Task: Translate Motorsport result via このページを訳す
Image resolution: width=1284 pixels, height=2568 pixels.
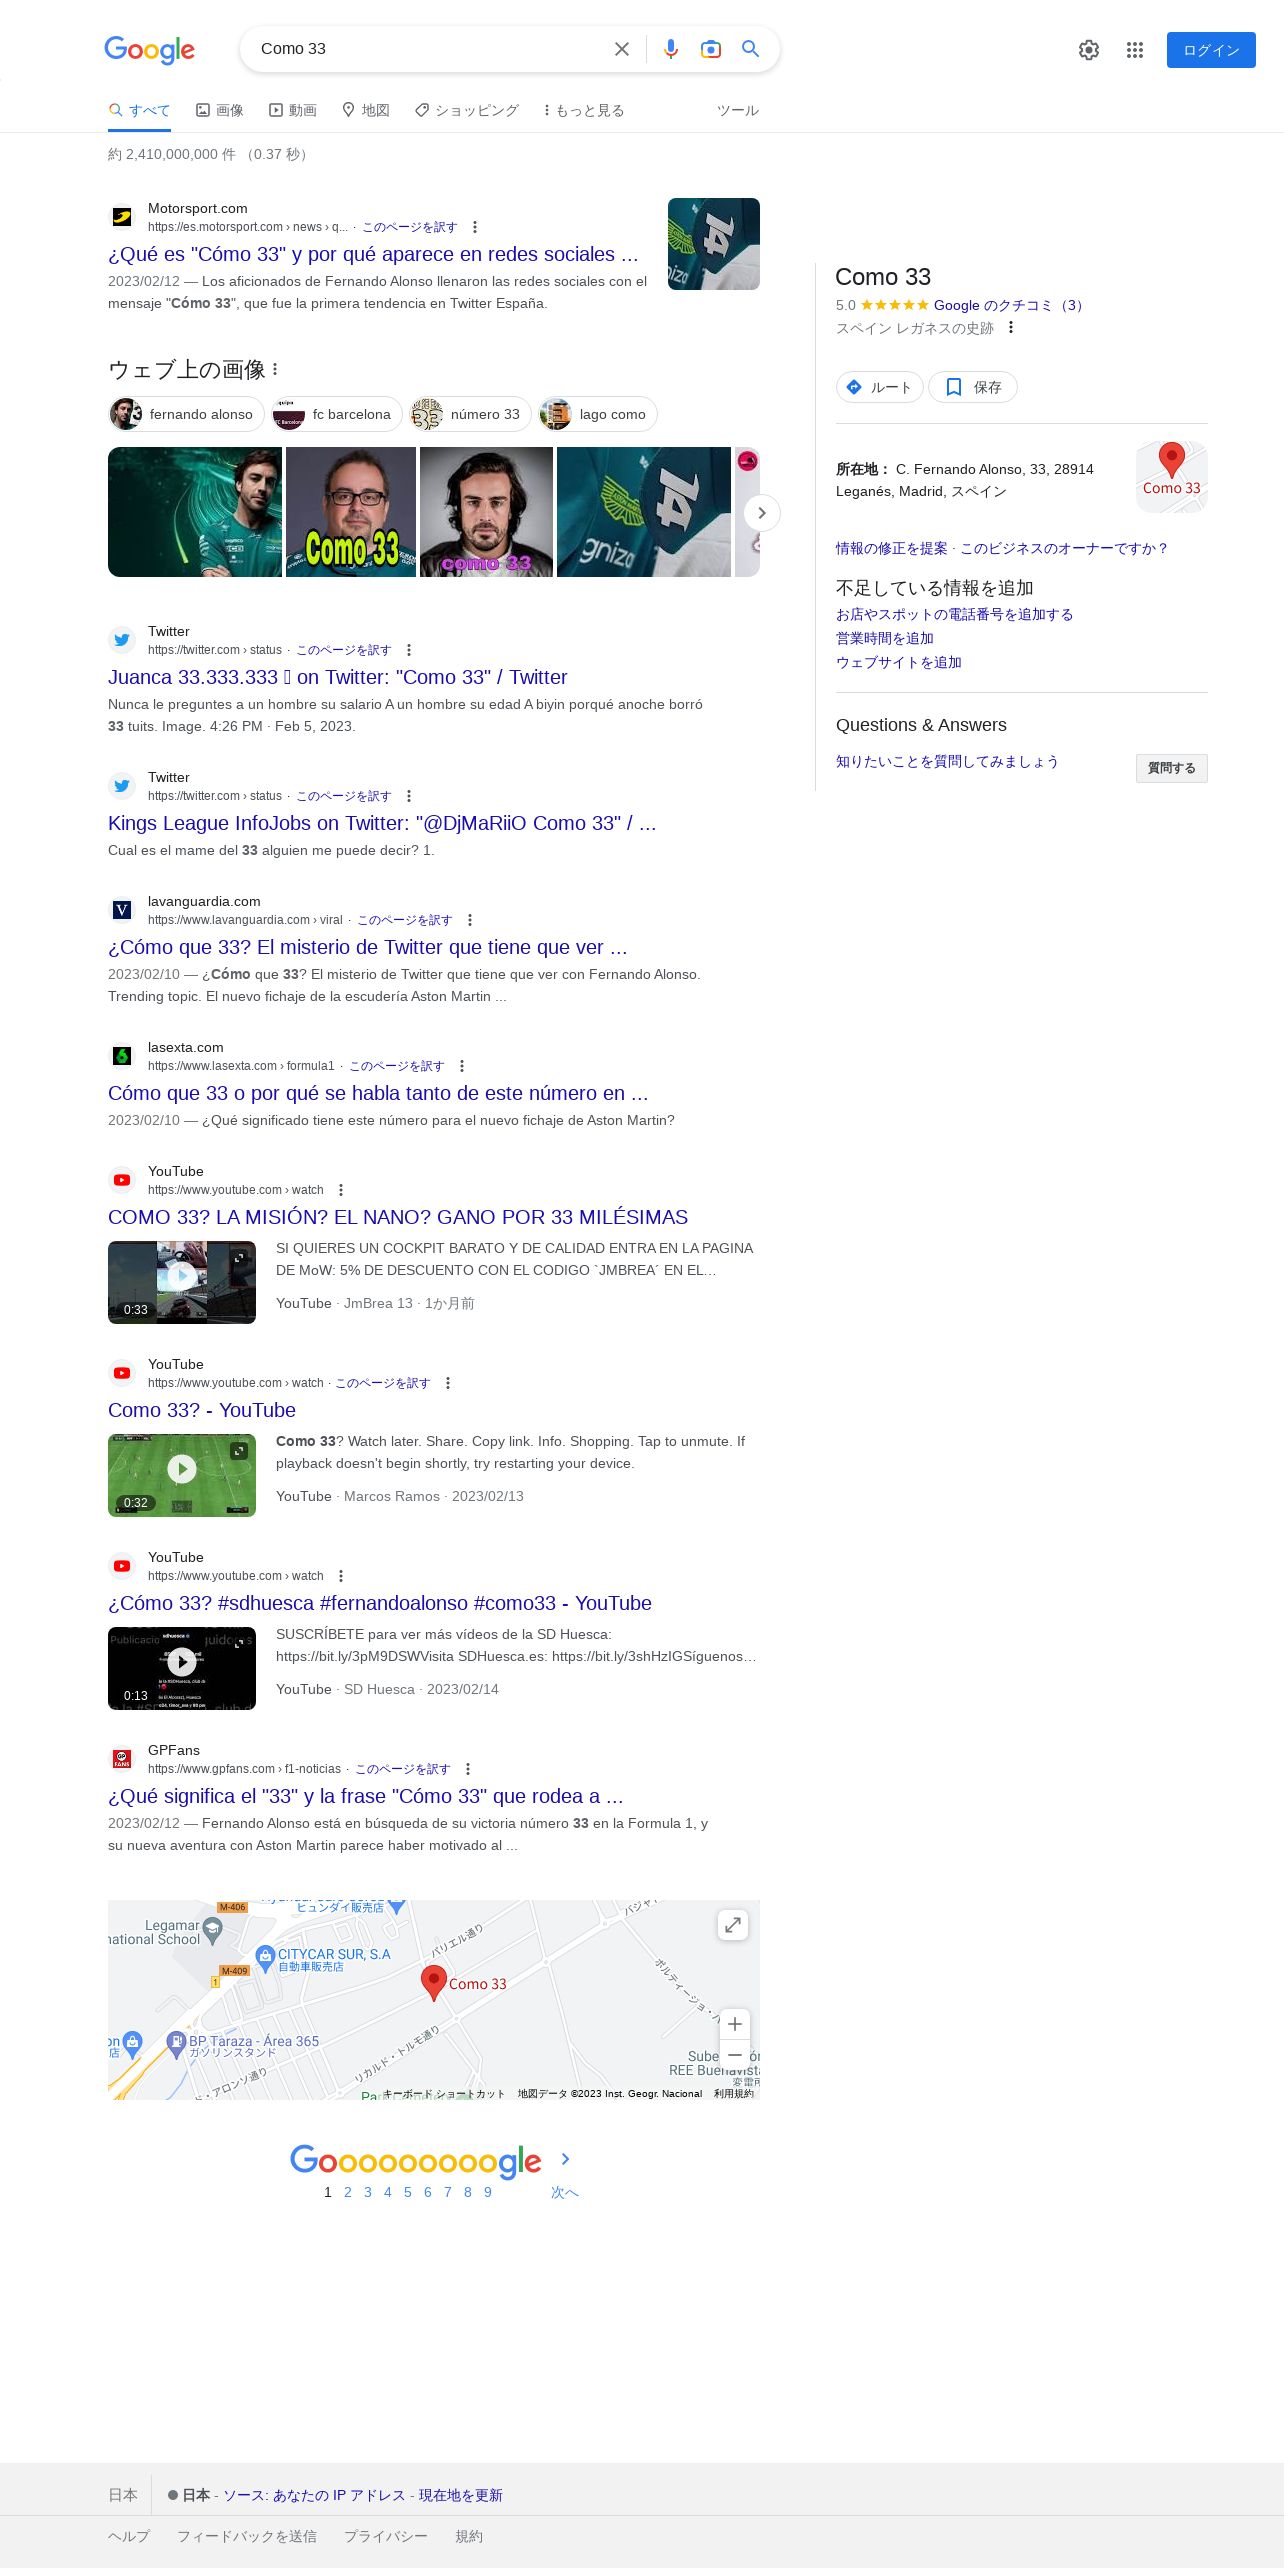Action: (409, 227)
